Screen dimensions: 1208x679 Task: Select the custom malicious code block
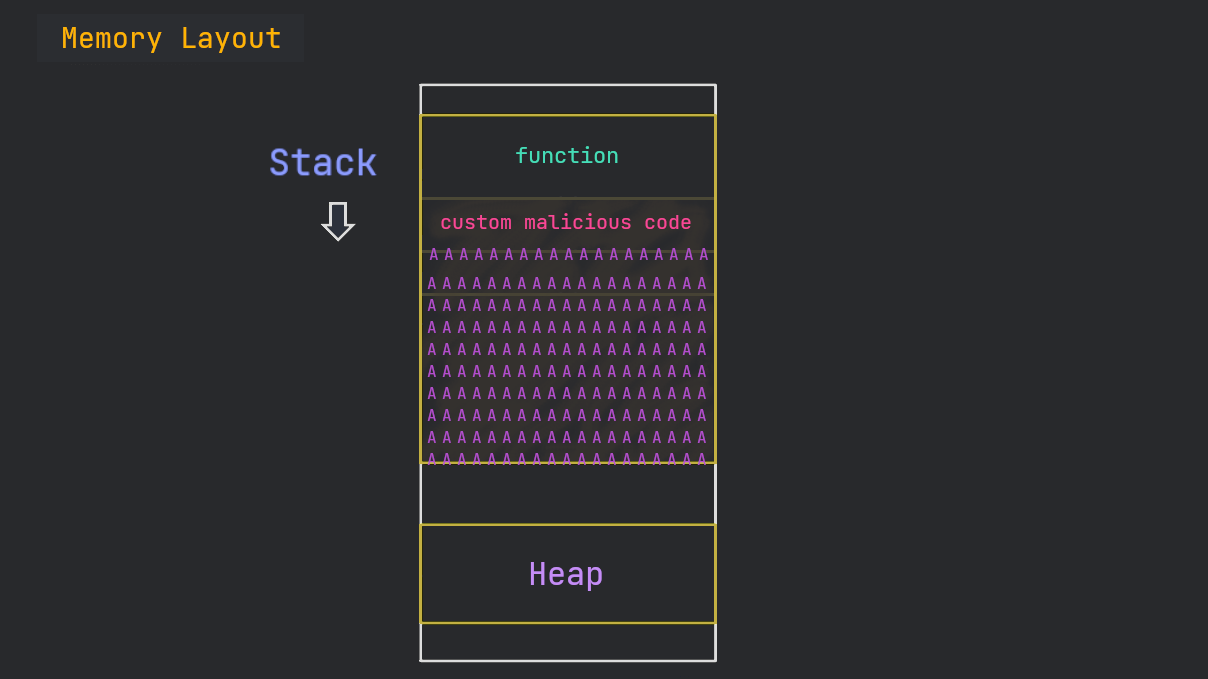point(566,223)
